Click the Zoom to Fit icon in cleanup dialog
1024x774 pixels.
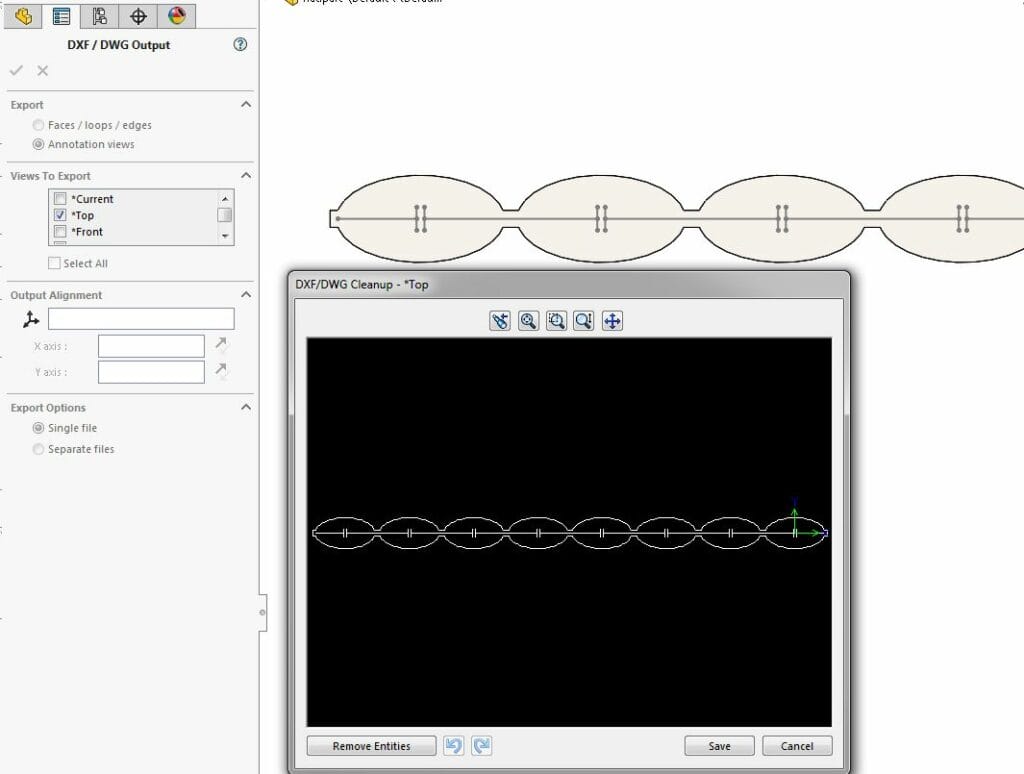(x=528, y=320)
